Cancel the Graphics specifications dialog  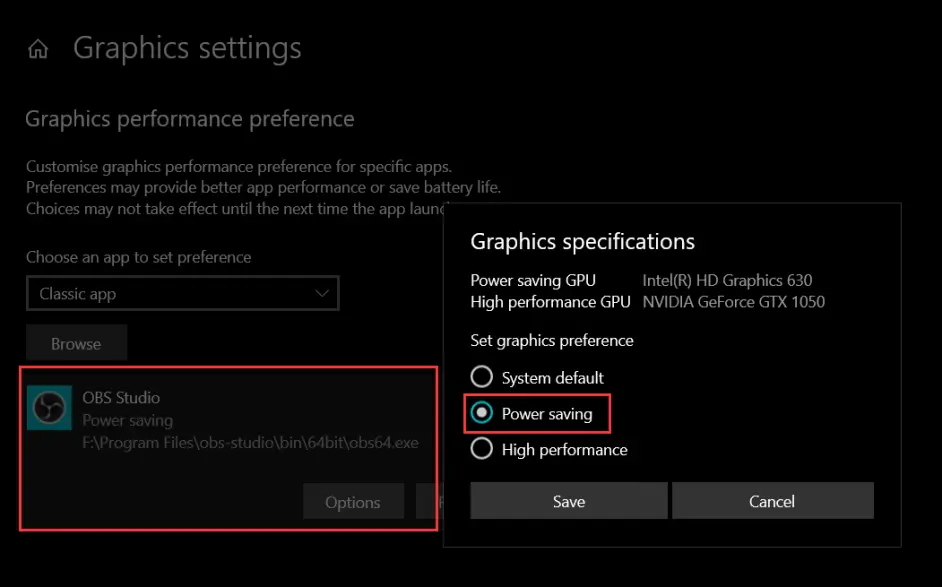[773, 500]
